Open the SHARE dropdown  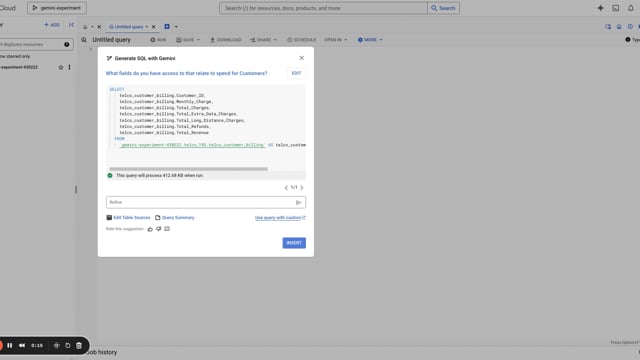pos(264,40)
